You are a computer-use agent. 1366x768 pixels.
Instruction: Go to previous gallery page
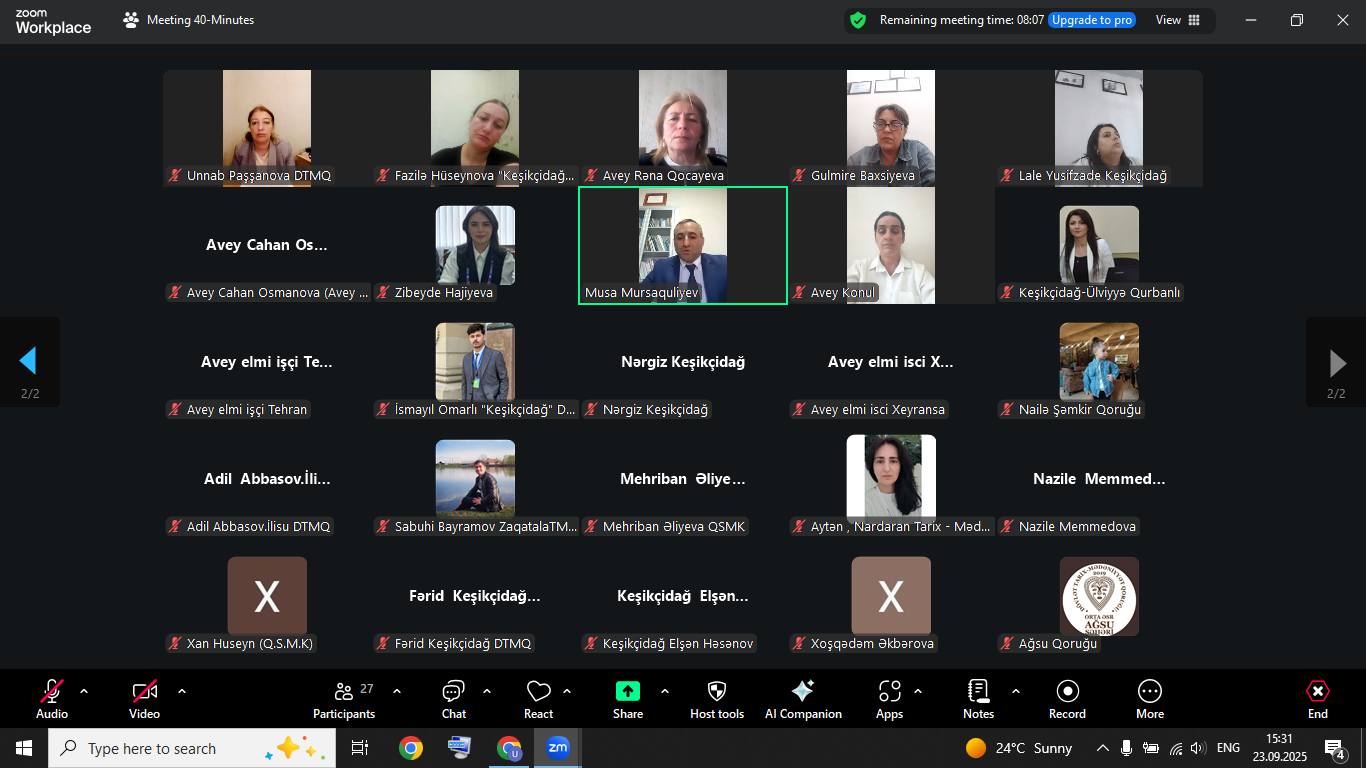tap(29, 362)
